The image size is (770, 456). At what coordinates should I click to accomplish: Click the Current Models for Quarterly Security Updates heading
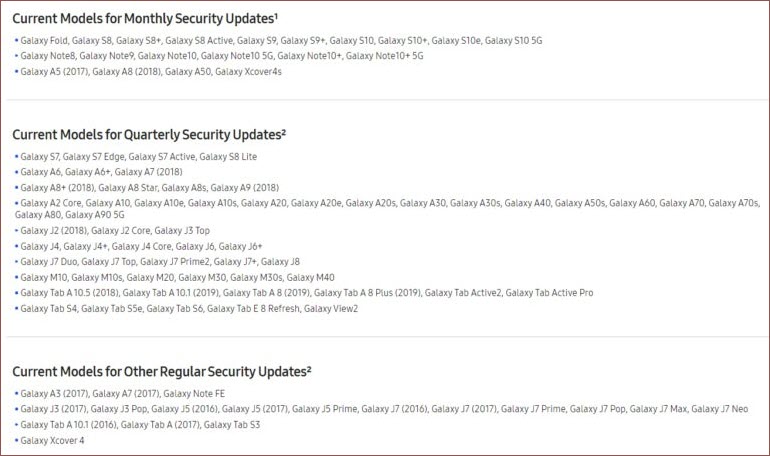tap(150, 133)
